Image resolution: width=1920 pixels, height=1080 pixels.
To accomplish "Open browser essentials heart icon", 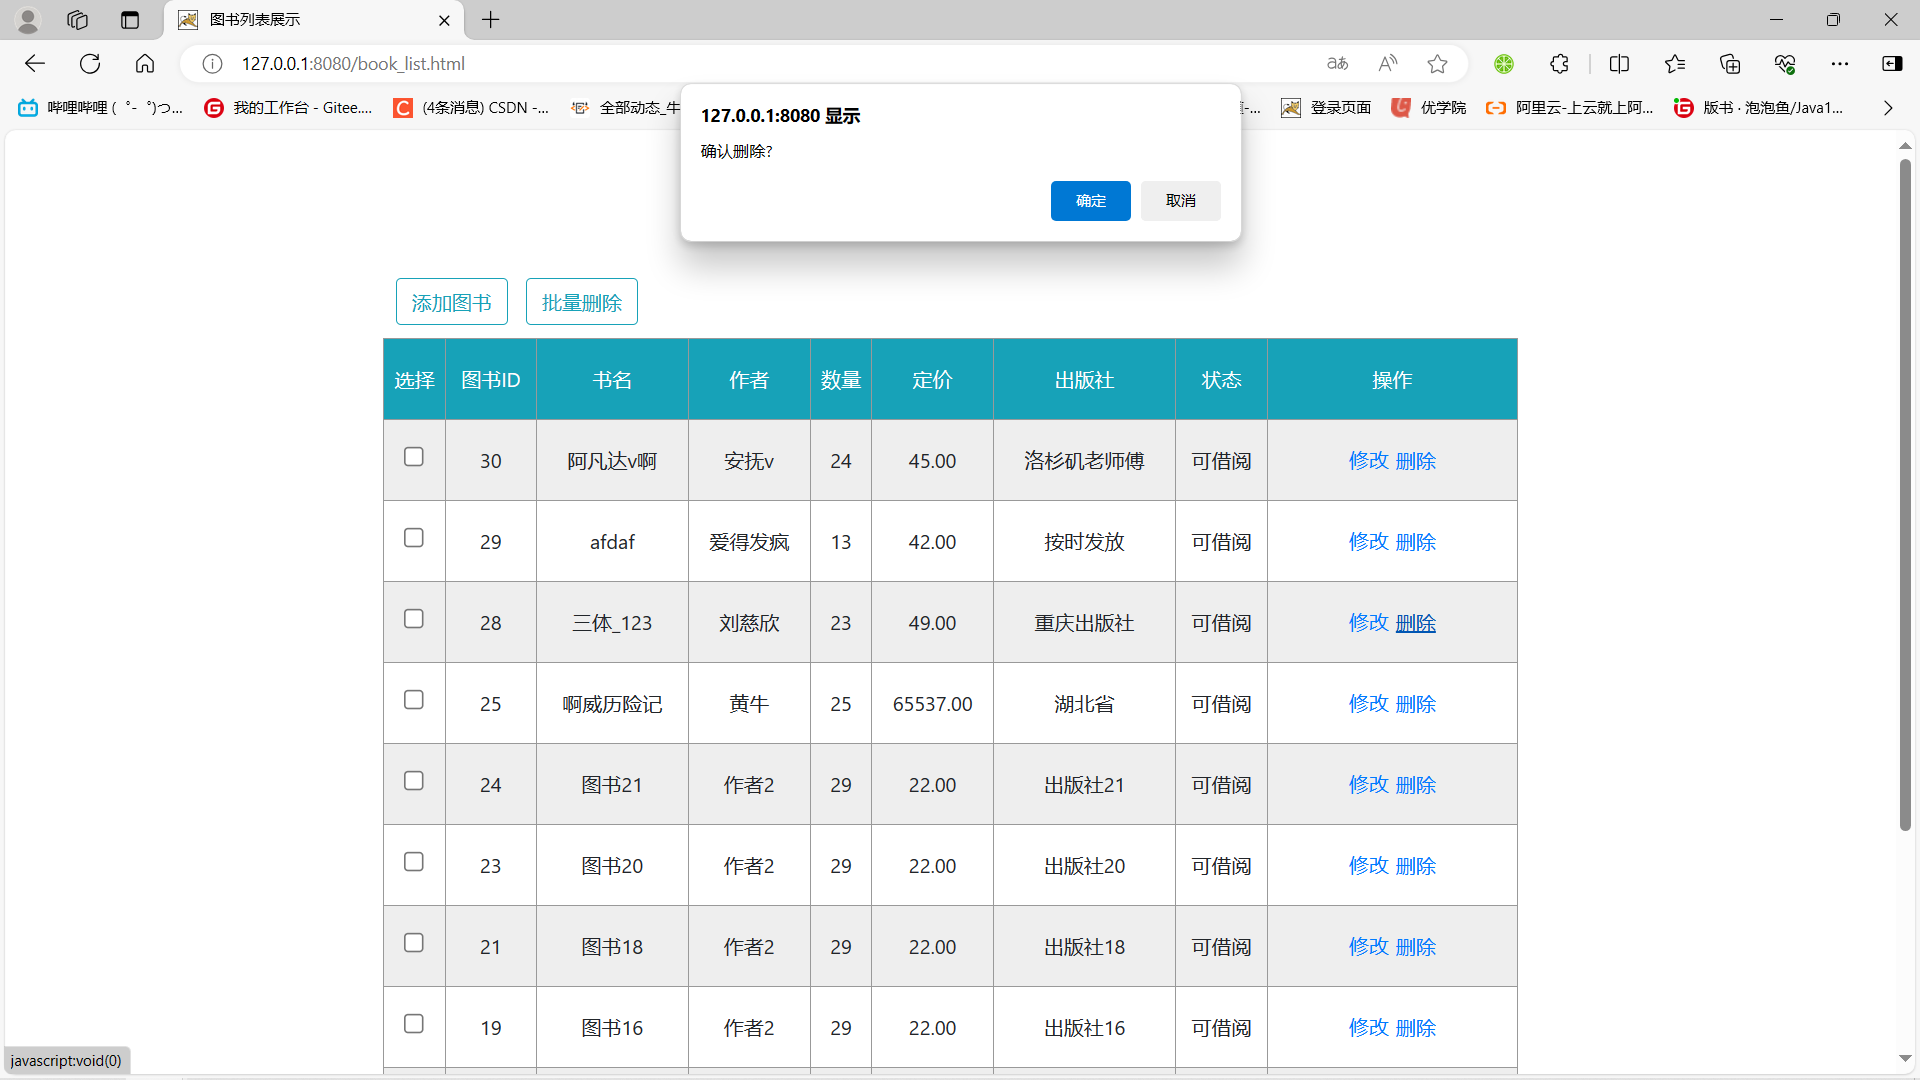I will tap(1785, 64).
